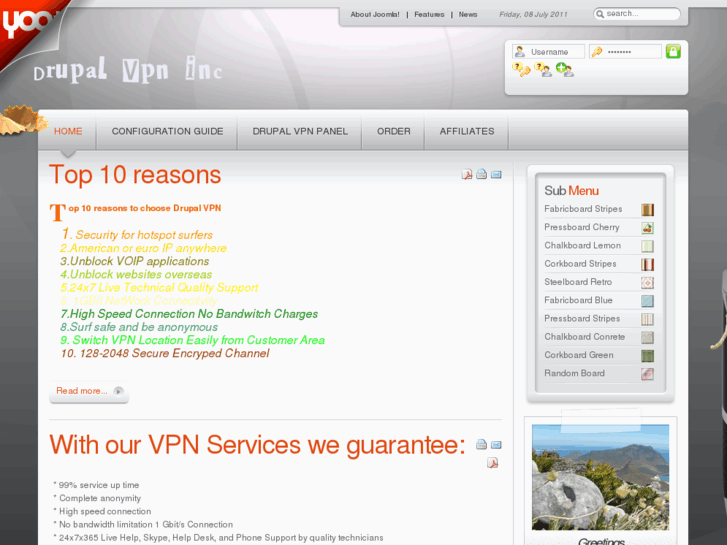Click the Chalkboard Conrete swatch icon
Image resolution: width=727 pixels, height=545 pixels.
click(647, 337)
